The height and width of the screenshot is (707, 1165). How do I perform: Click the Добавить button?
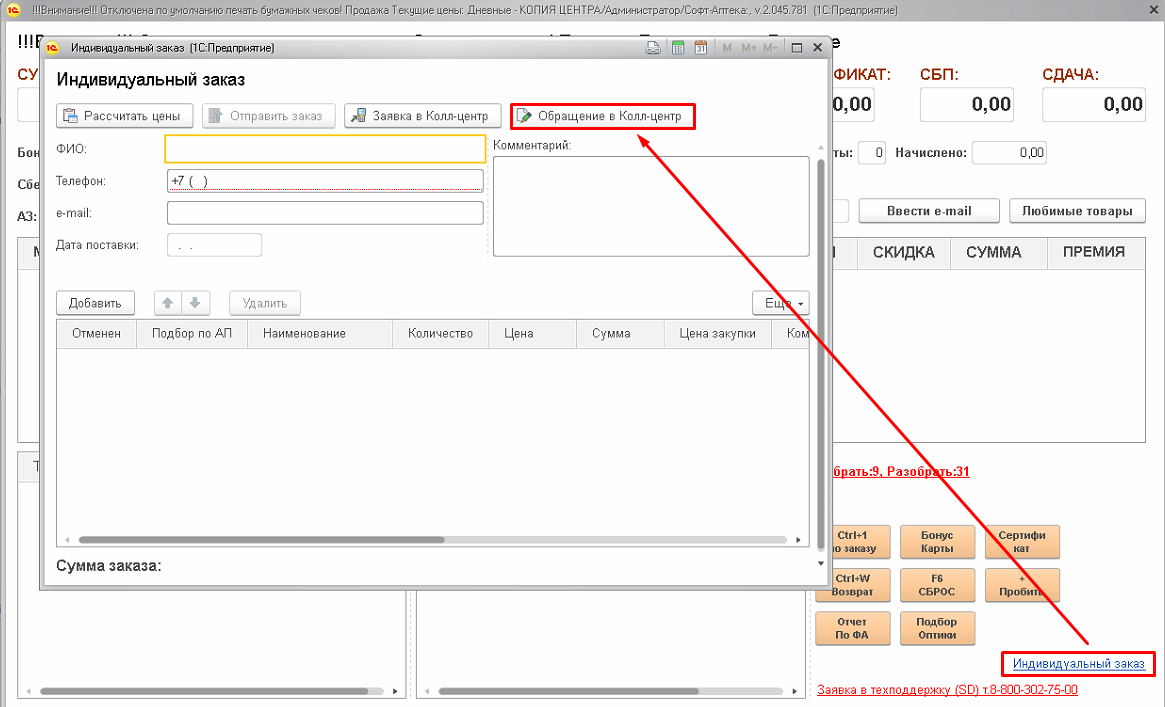click(x=95, y=303)
